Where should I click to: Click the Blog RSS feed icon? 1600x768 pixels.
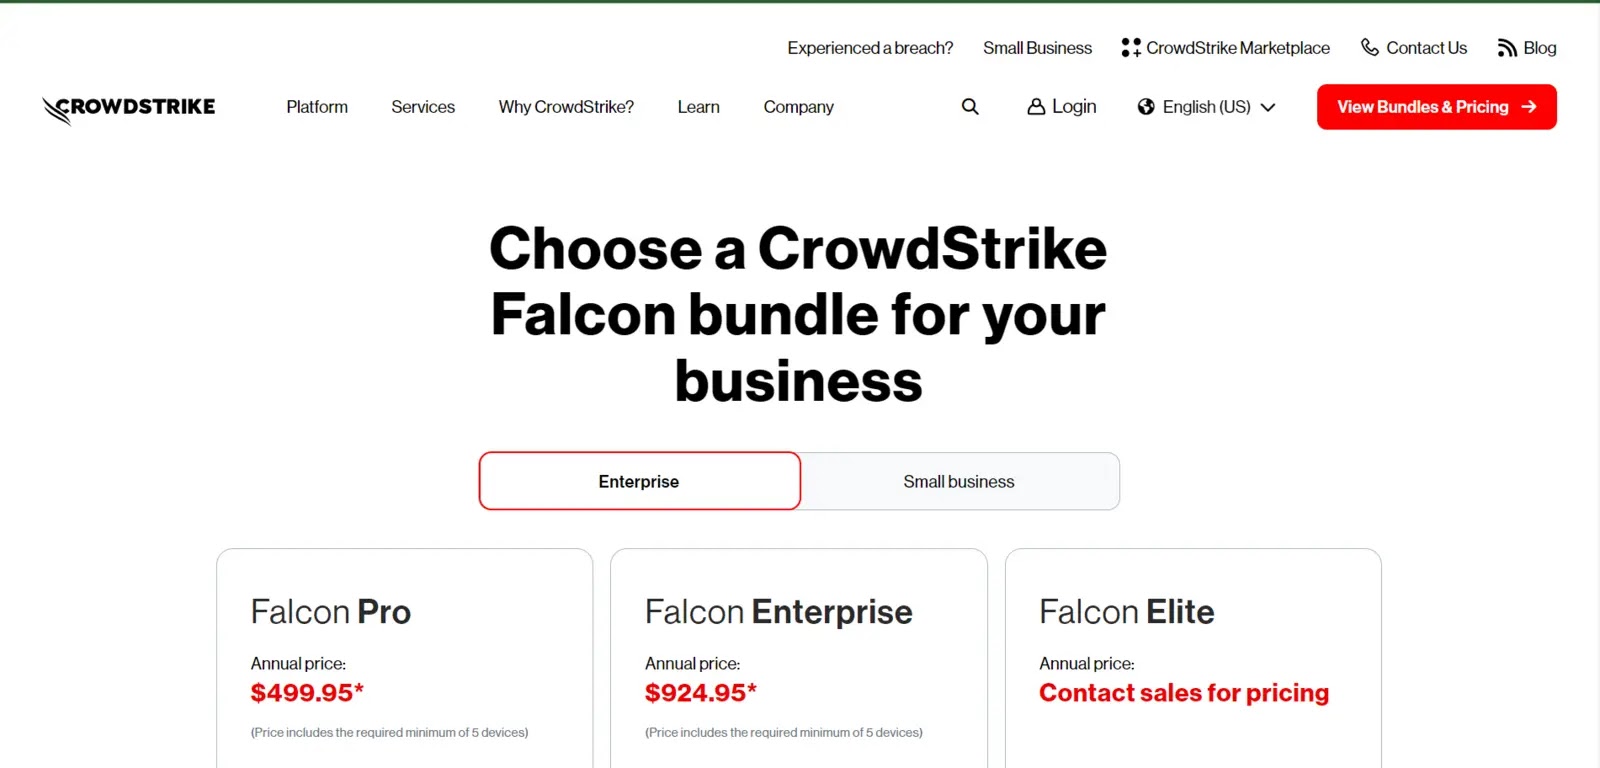(1507, 48)
